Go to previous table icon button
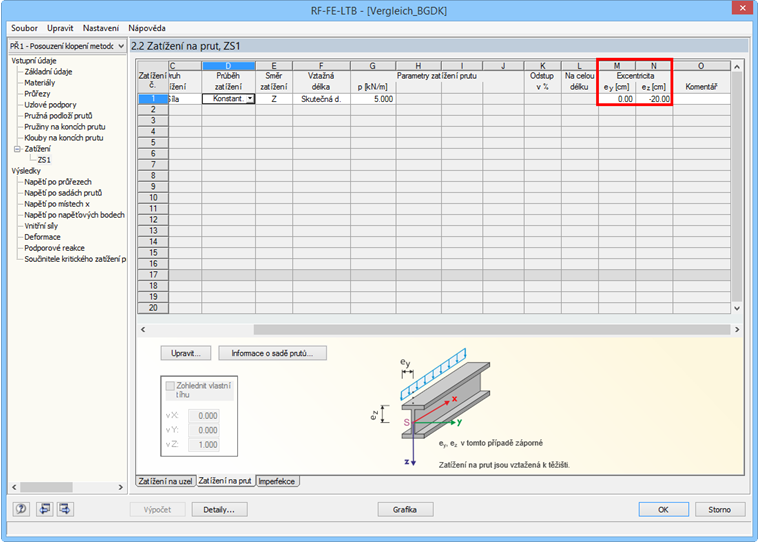 (45, 509)
